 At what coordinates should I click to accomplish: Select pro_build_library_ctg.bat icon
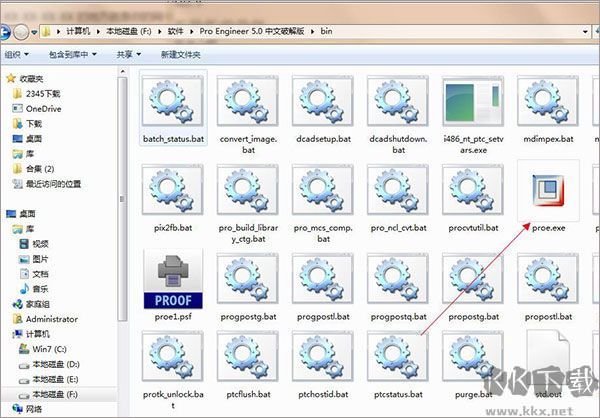(x=248, y=189)
